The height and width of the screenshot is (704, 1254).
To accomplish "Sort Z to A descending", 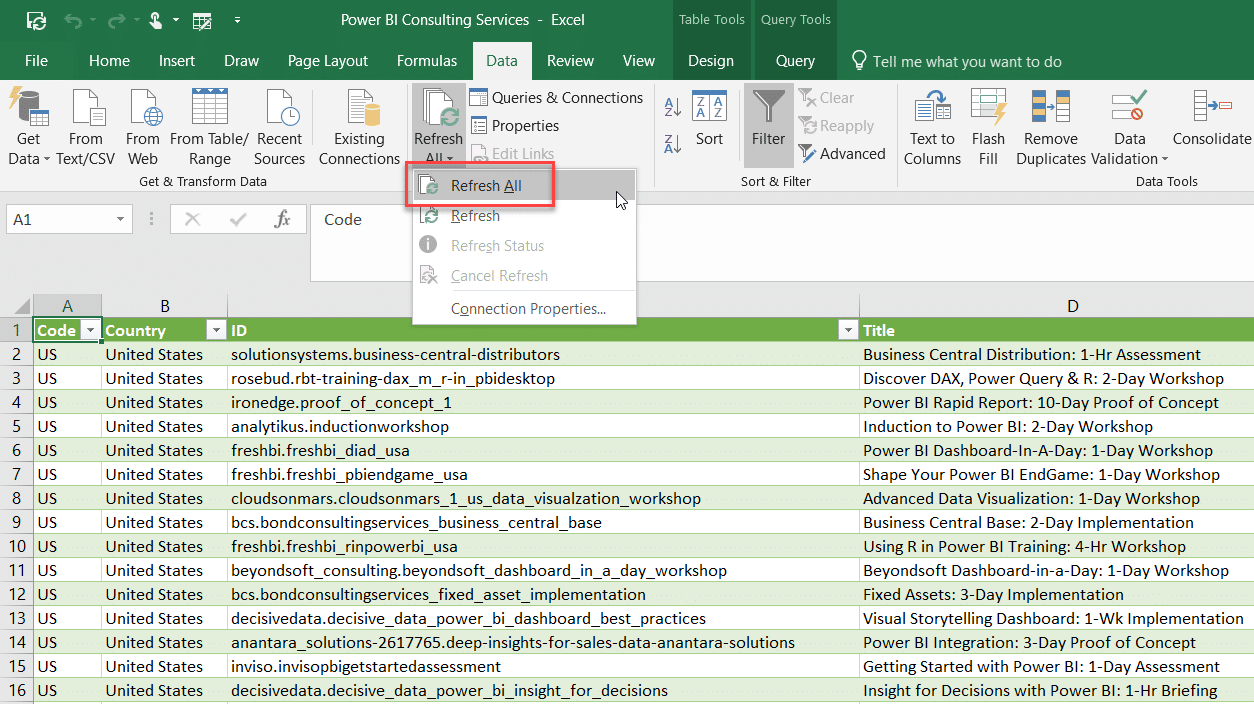I will [673, 143].
